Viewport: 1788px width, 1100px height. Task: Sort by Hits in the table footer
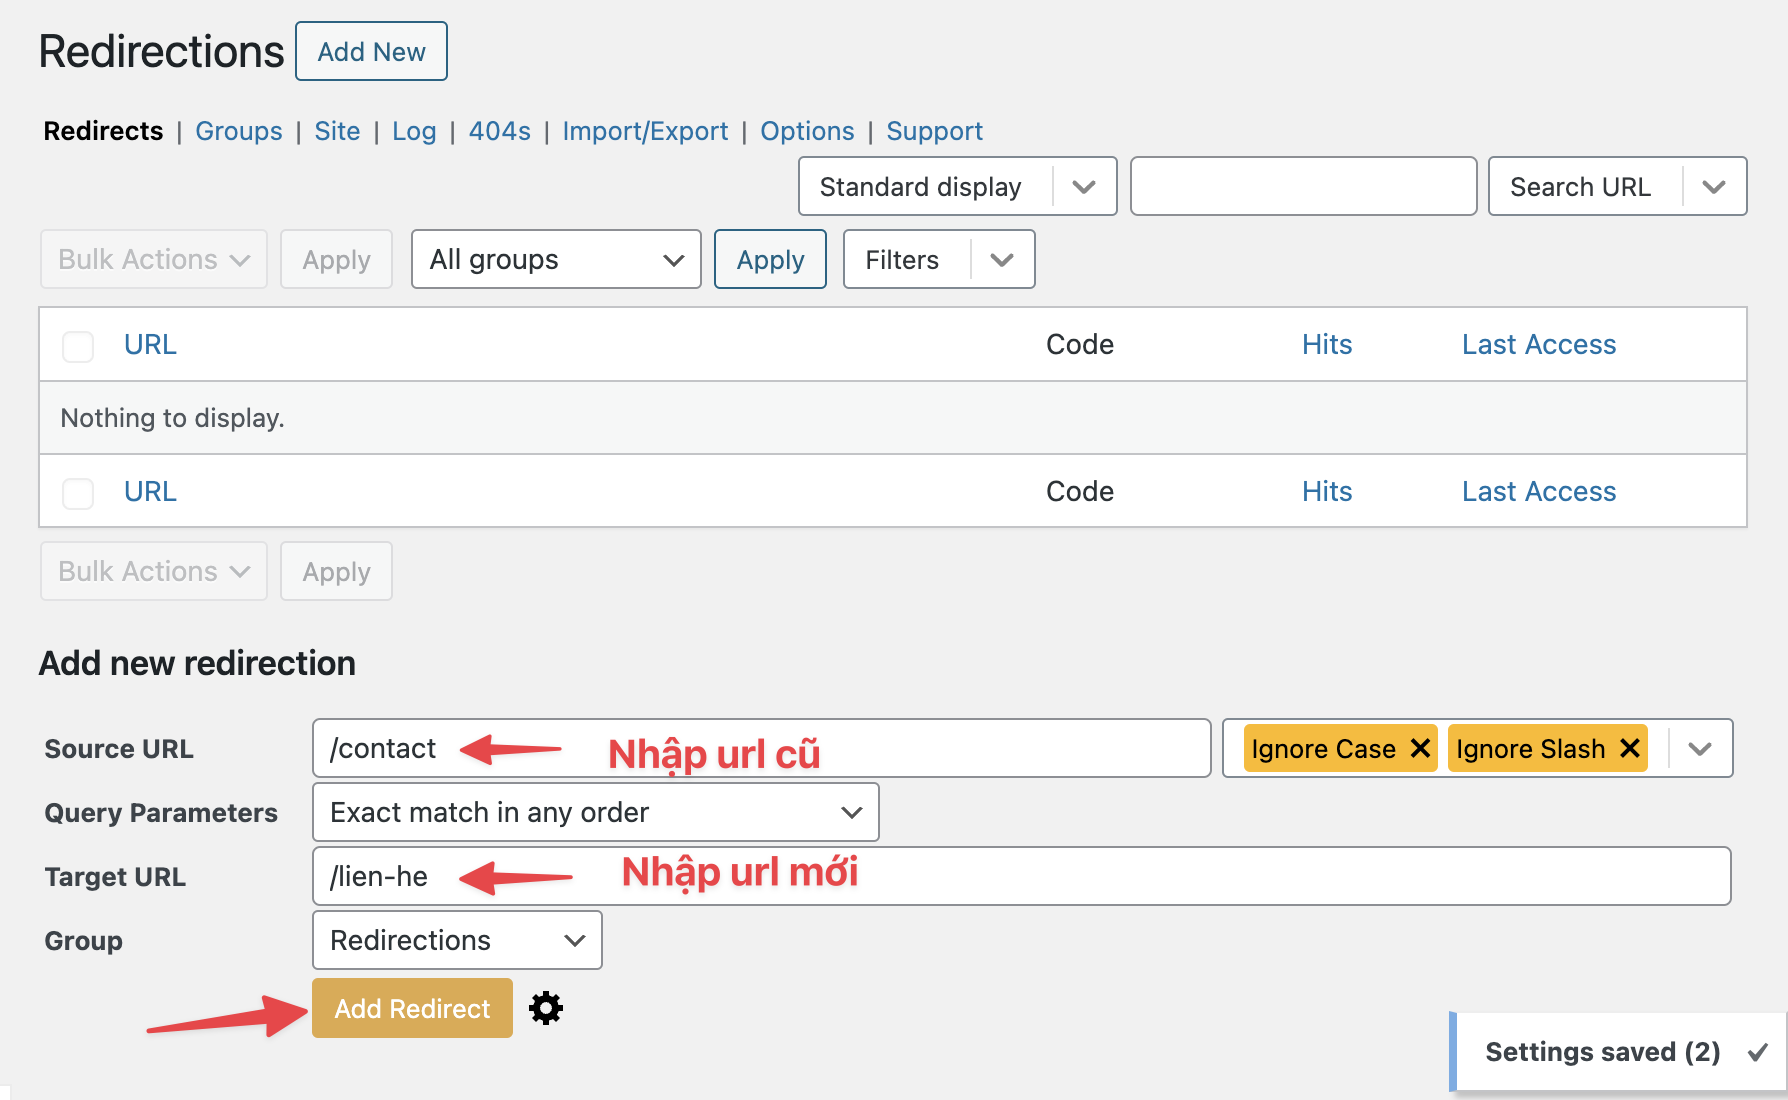[x=1327, y=491]
